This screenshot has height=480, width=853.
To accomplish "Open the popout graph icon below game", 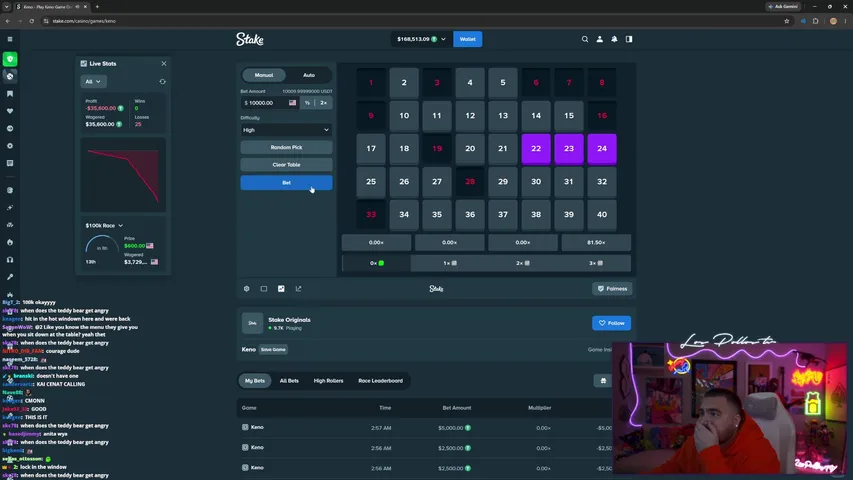I will [298, 289].
